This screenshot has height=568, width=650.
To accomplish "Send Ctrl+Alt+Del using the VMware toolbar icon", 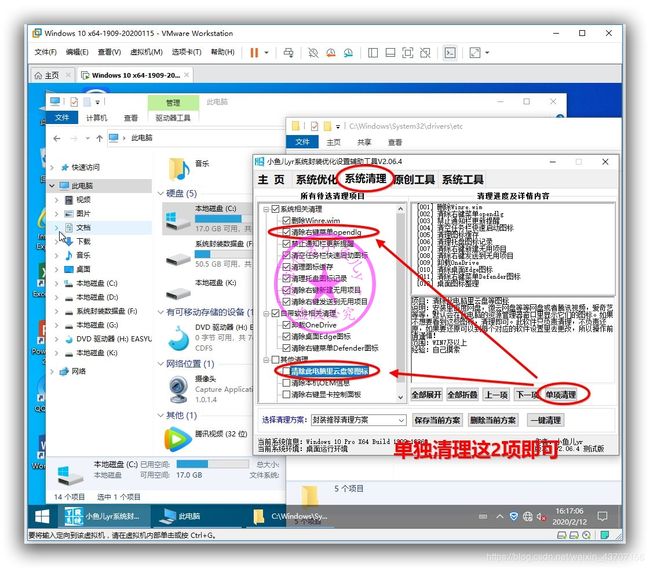I will (288, 53).
